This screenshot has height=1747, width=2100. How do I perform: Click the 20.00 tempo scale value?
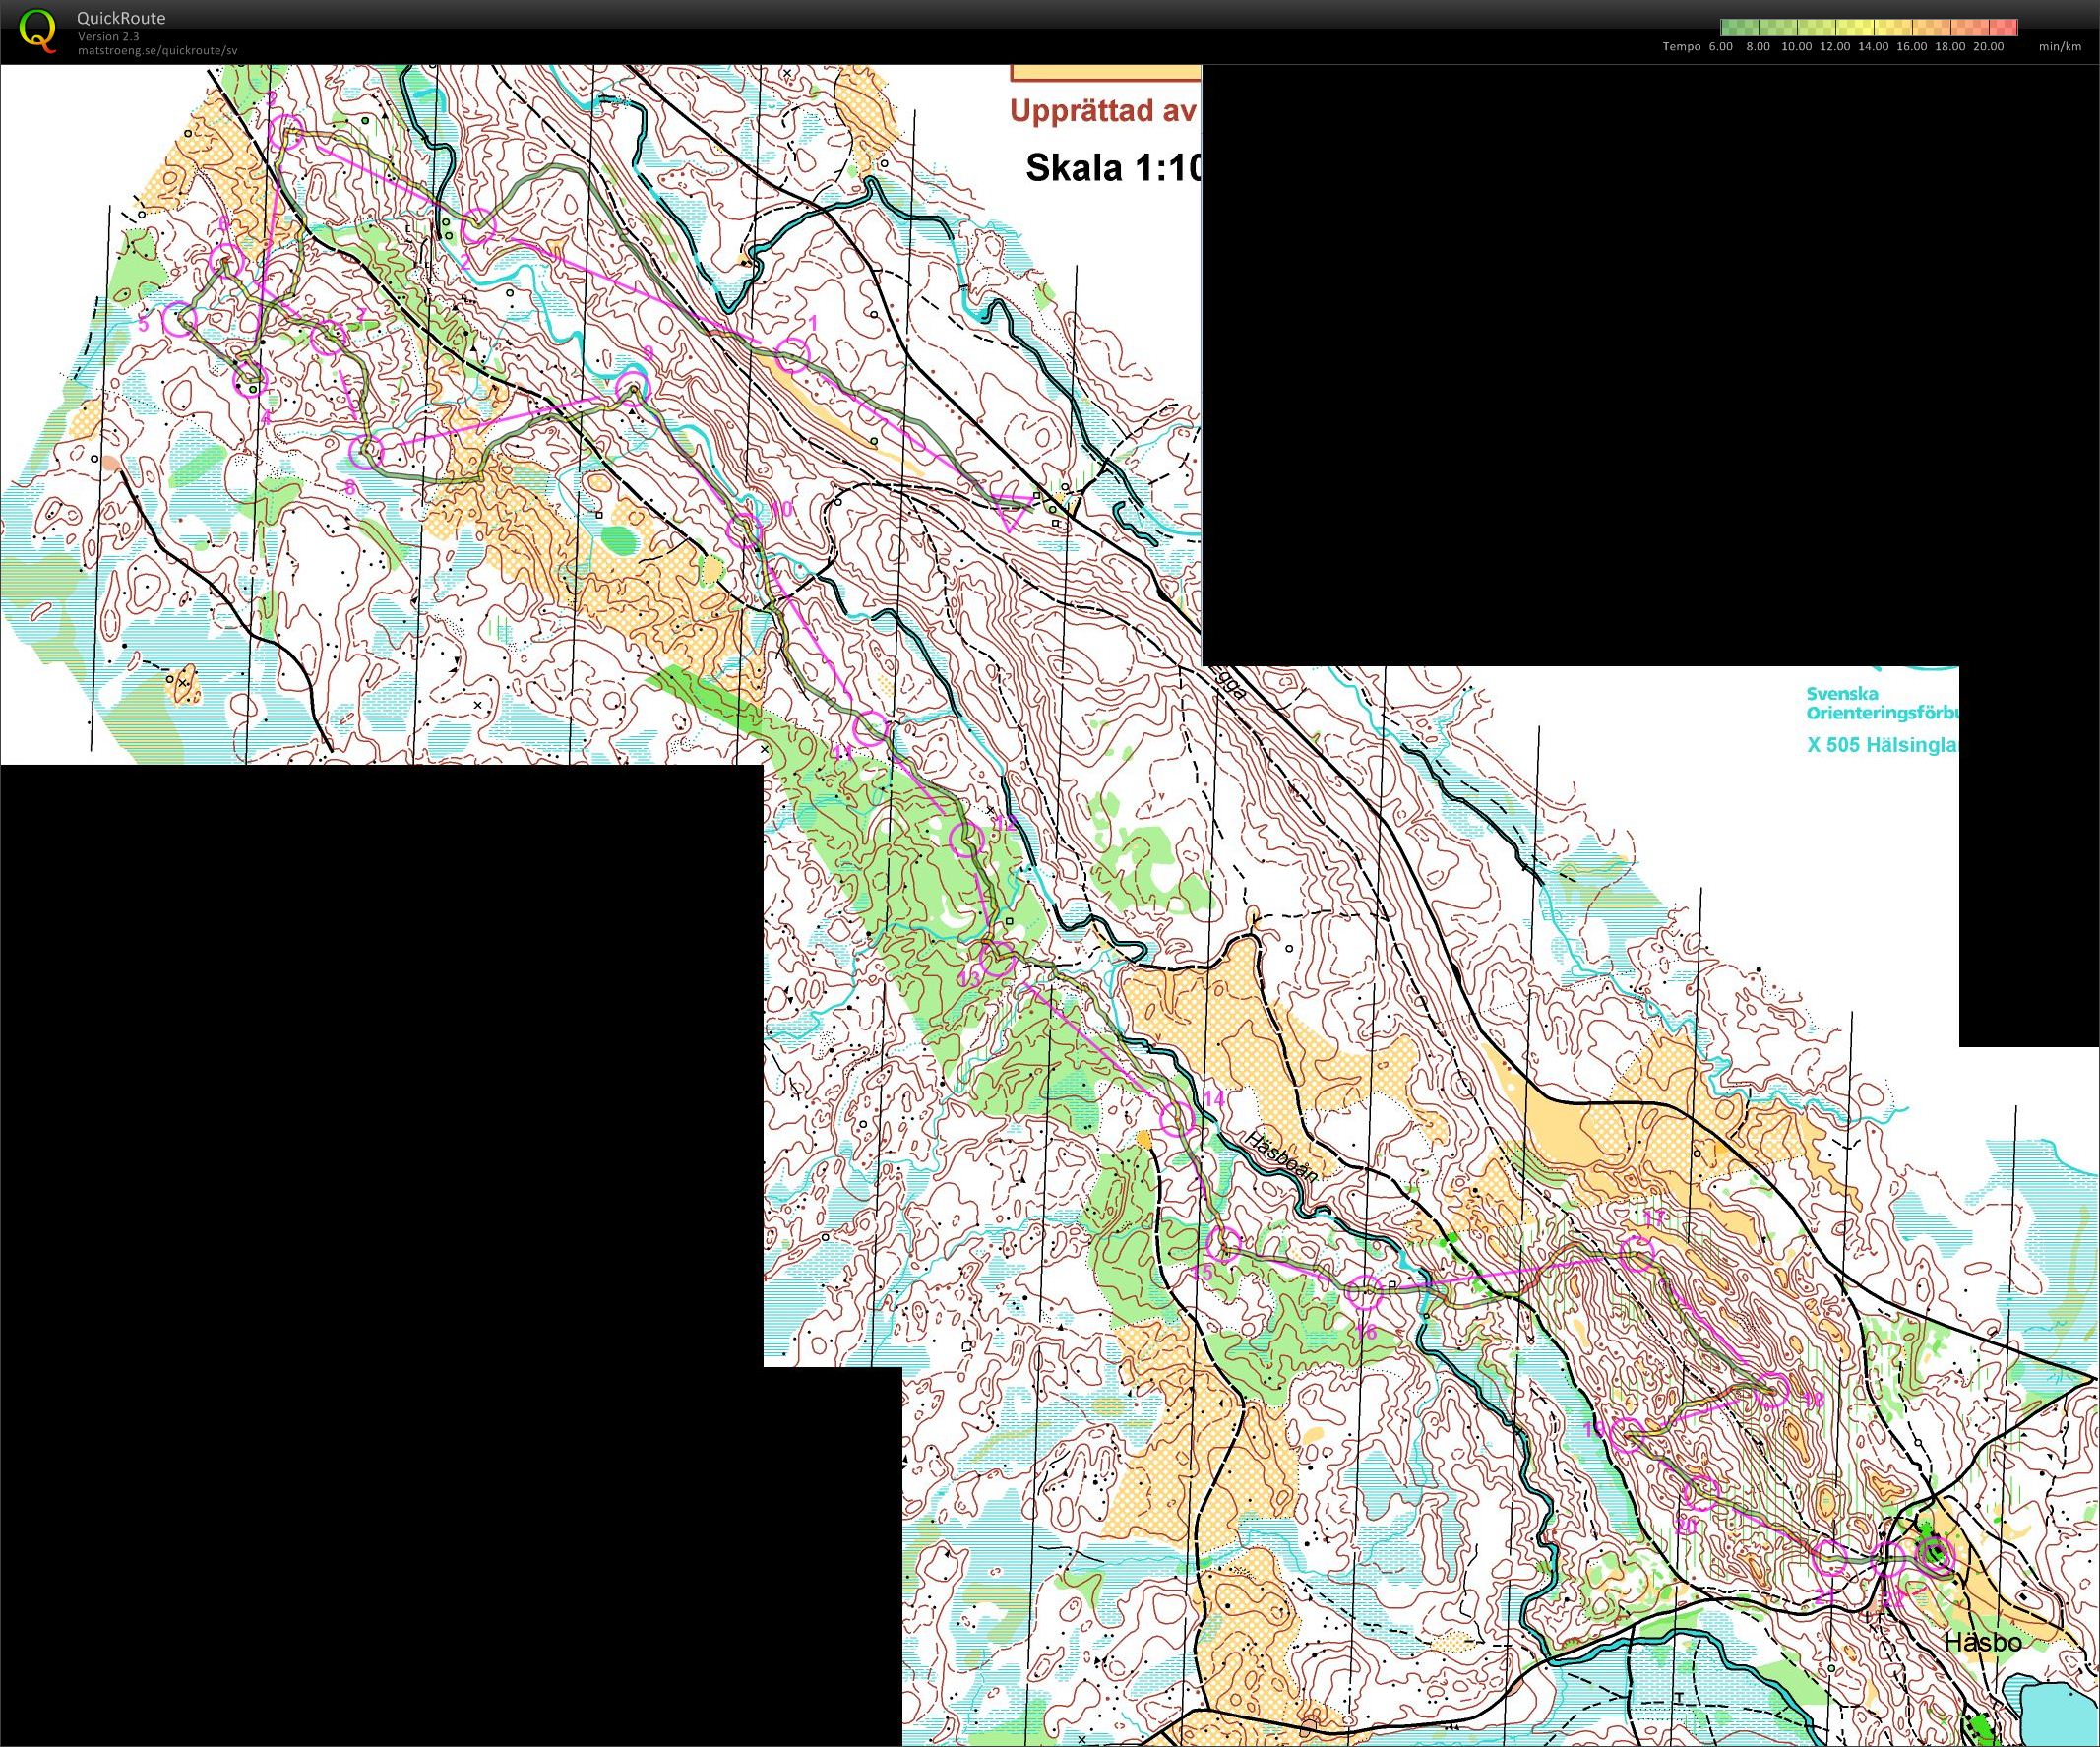[x=1989, y=47]
